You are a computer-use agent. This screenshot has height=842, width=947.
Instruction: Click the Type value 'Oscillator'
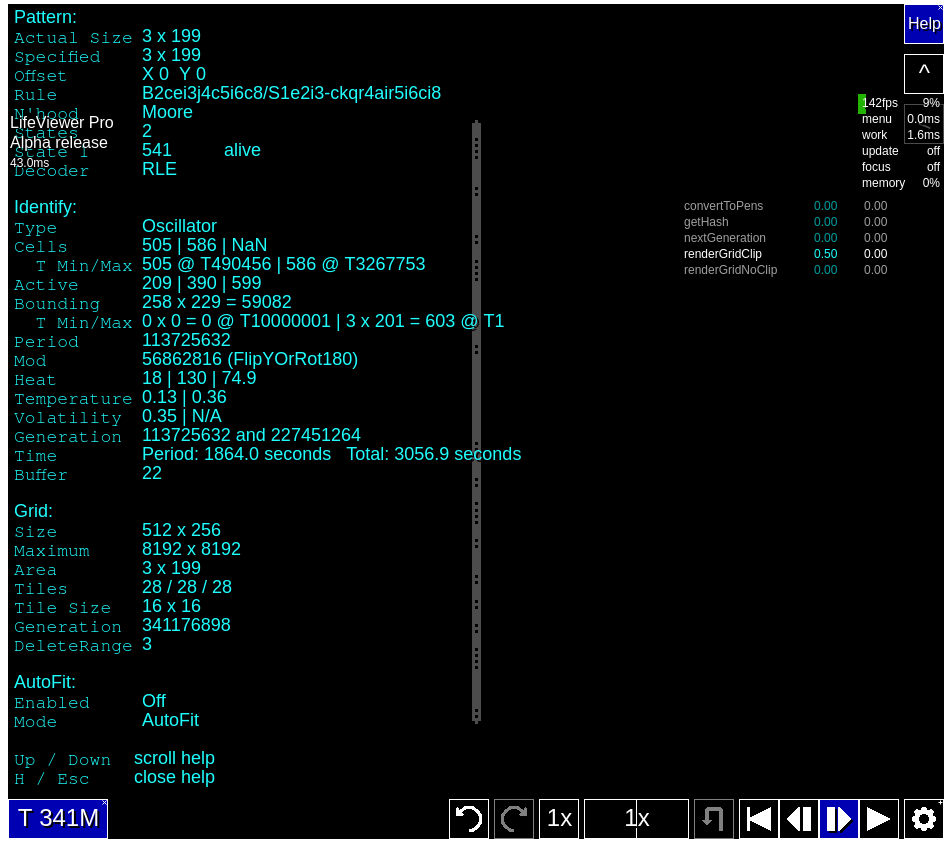pos(179,226)
